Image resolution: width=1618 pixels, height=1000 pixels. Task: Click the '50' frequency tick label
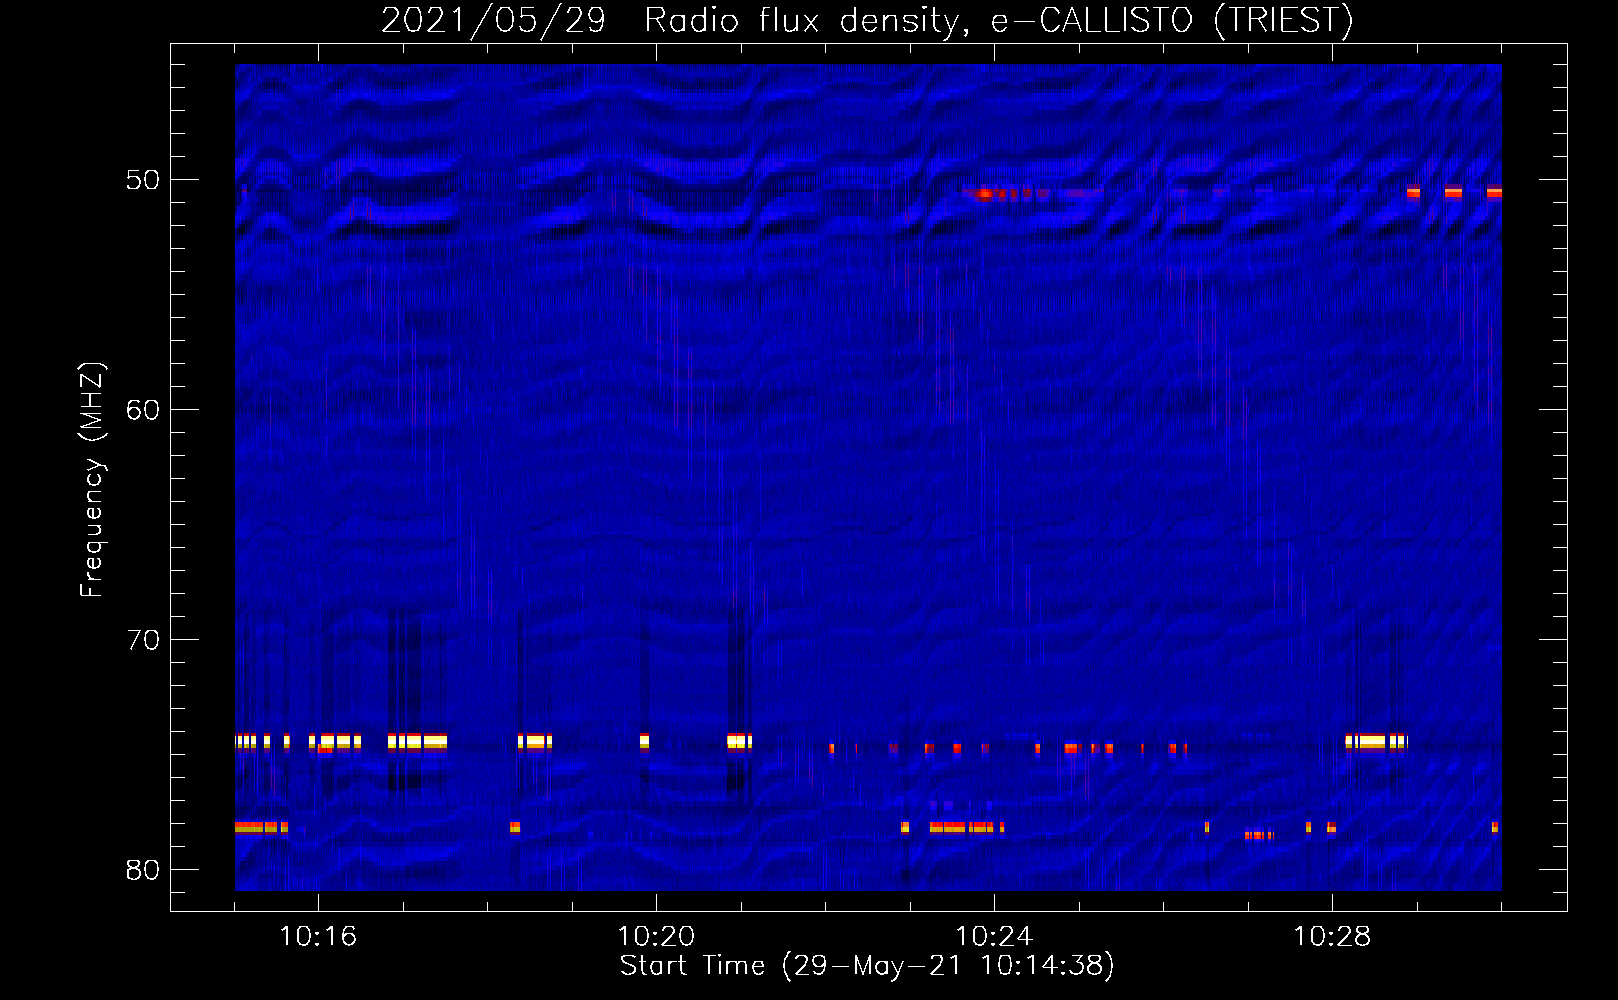143,180
